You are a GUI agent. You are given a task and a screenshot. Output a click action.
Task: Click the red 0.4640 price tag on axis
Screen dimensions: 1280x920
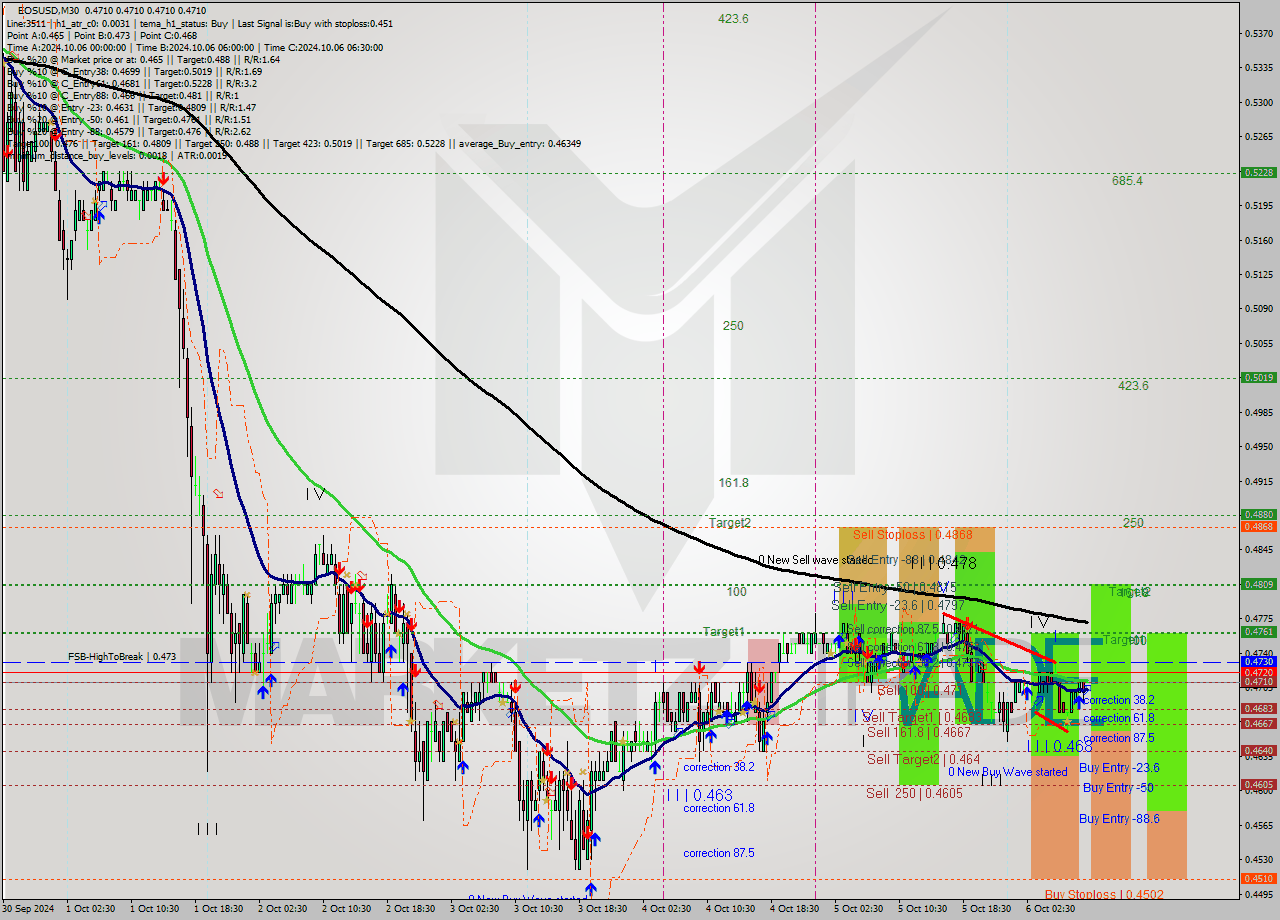click(x=1257, y=750)
